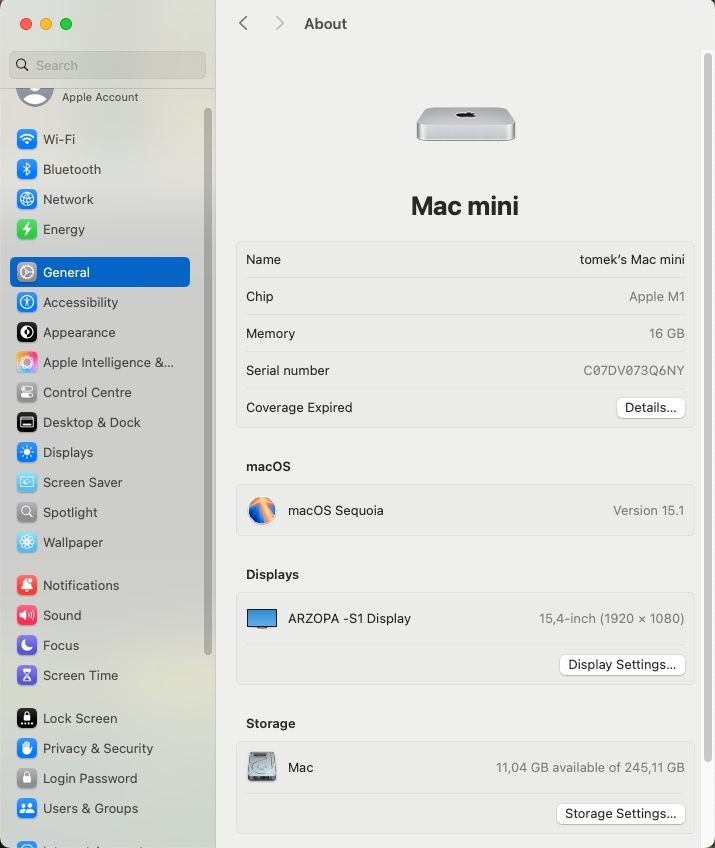Screen dimensions: 715x848
Task: Open Accessibility icon in sidebar
Action: [27, 302]
